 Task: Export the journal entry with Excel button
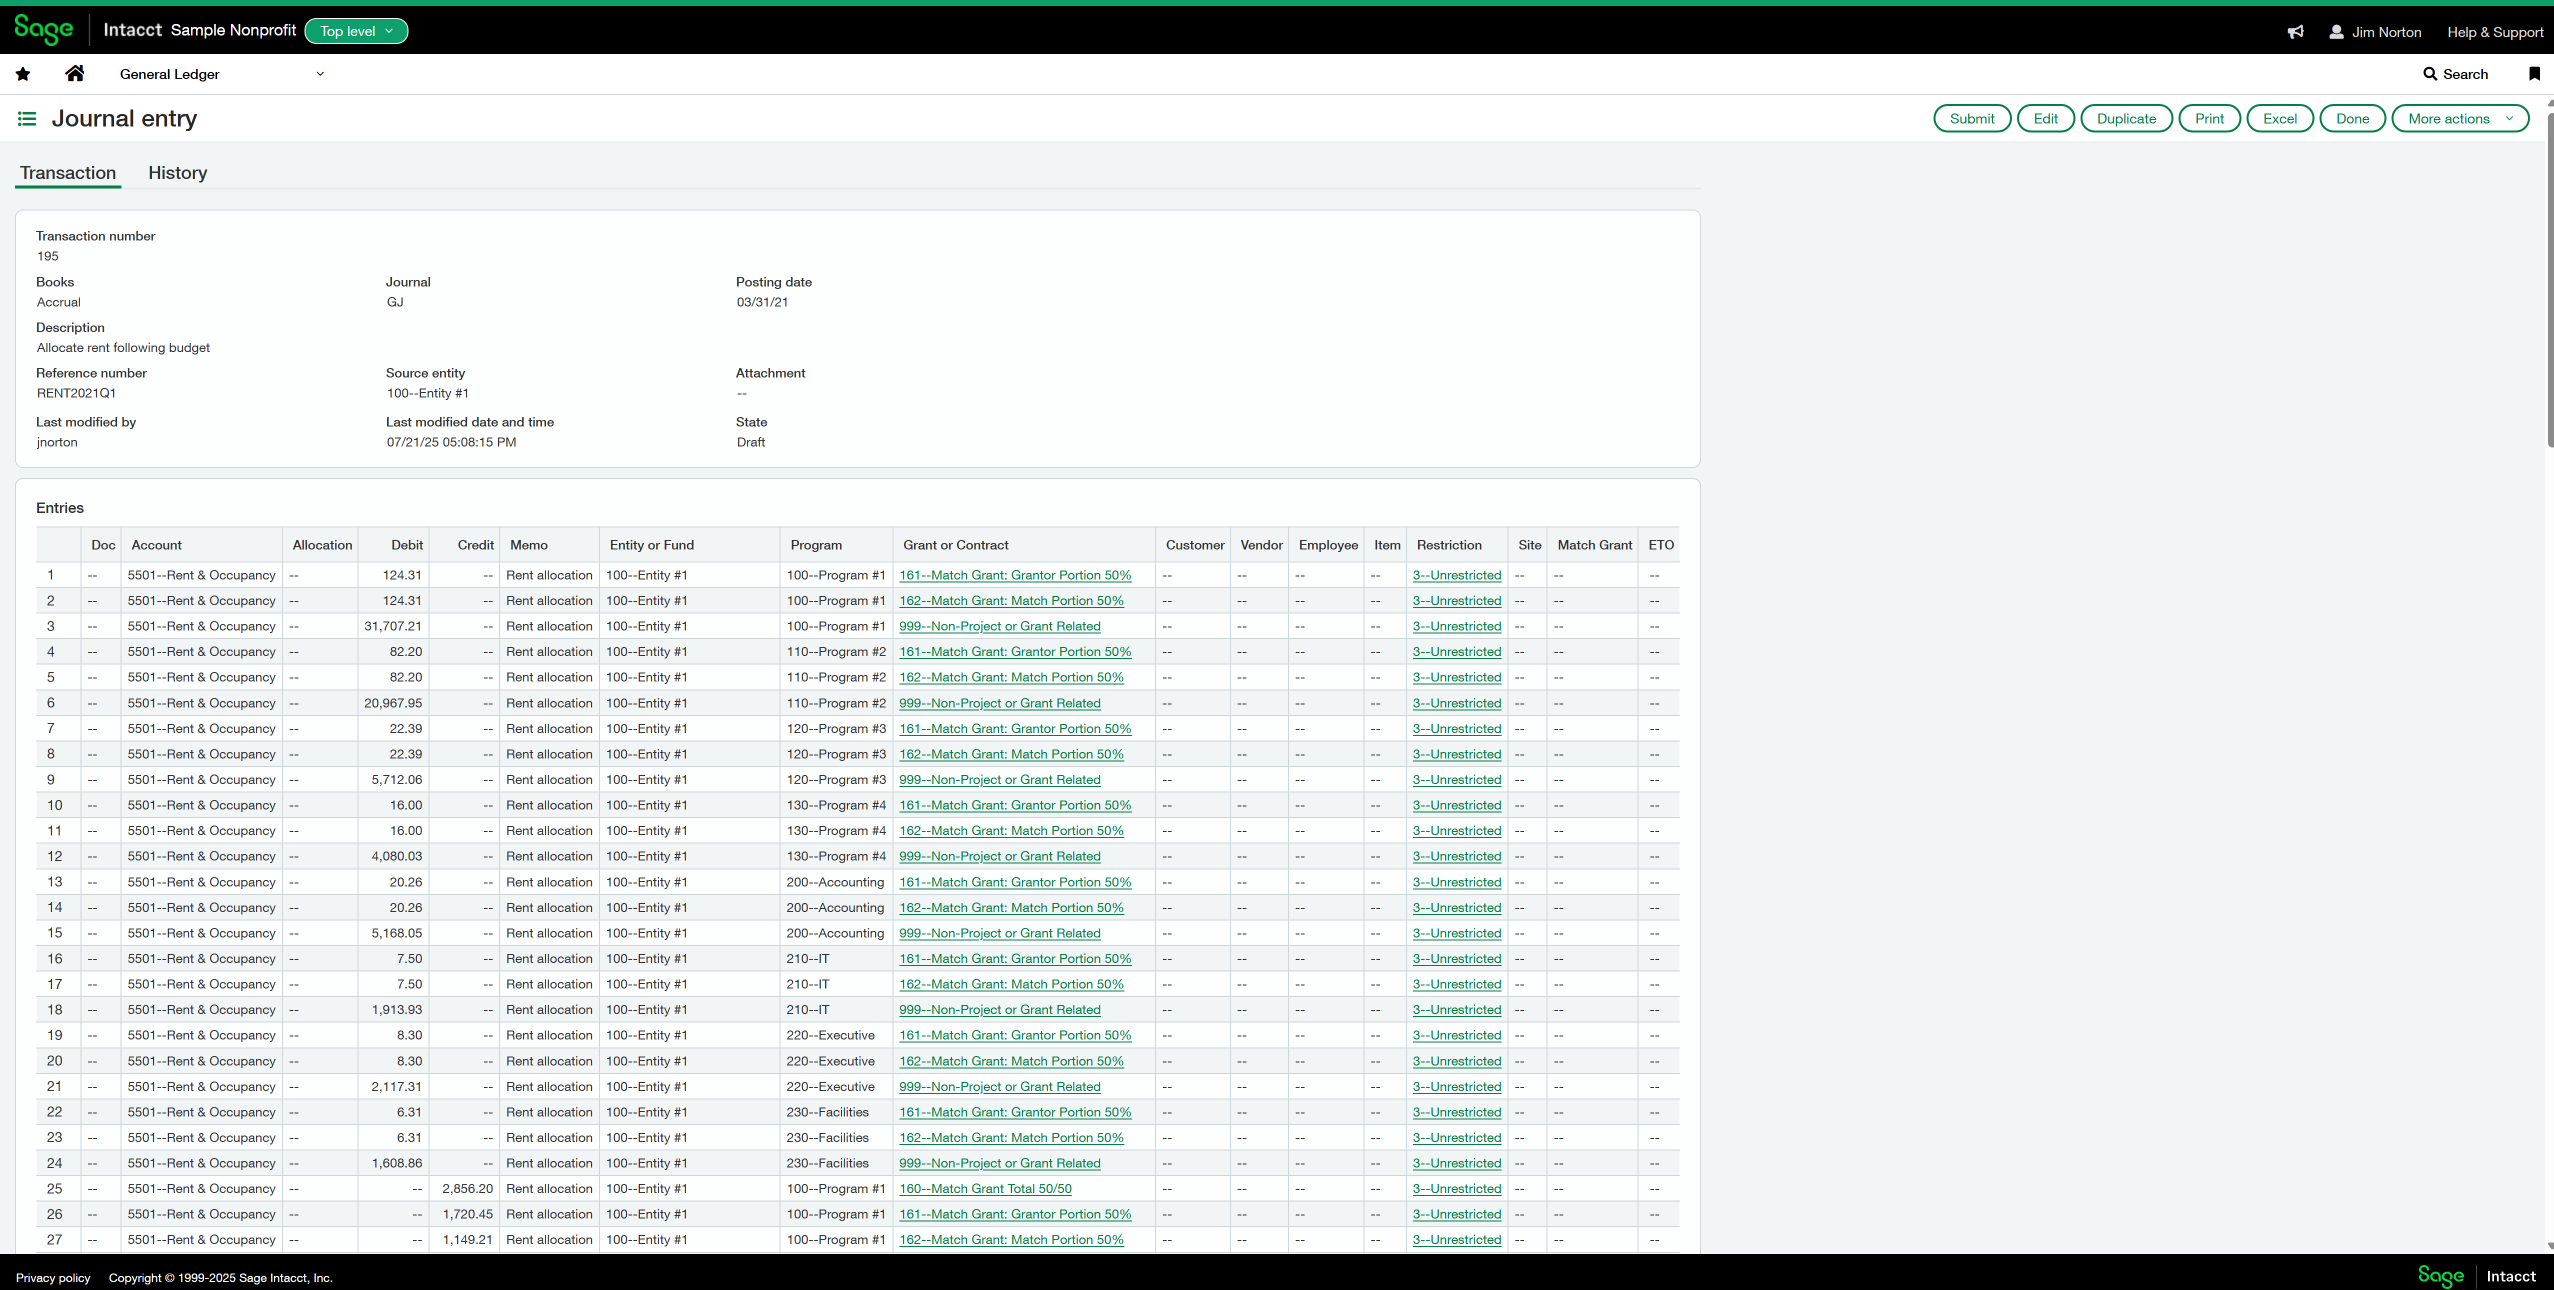[2279, 118]
